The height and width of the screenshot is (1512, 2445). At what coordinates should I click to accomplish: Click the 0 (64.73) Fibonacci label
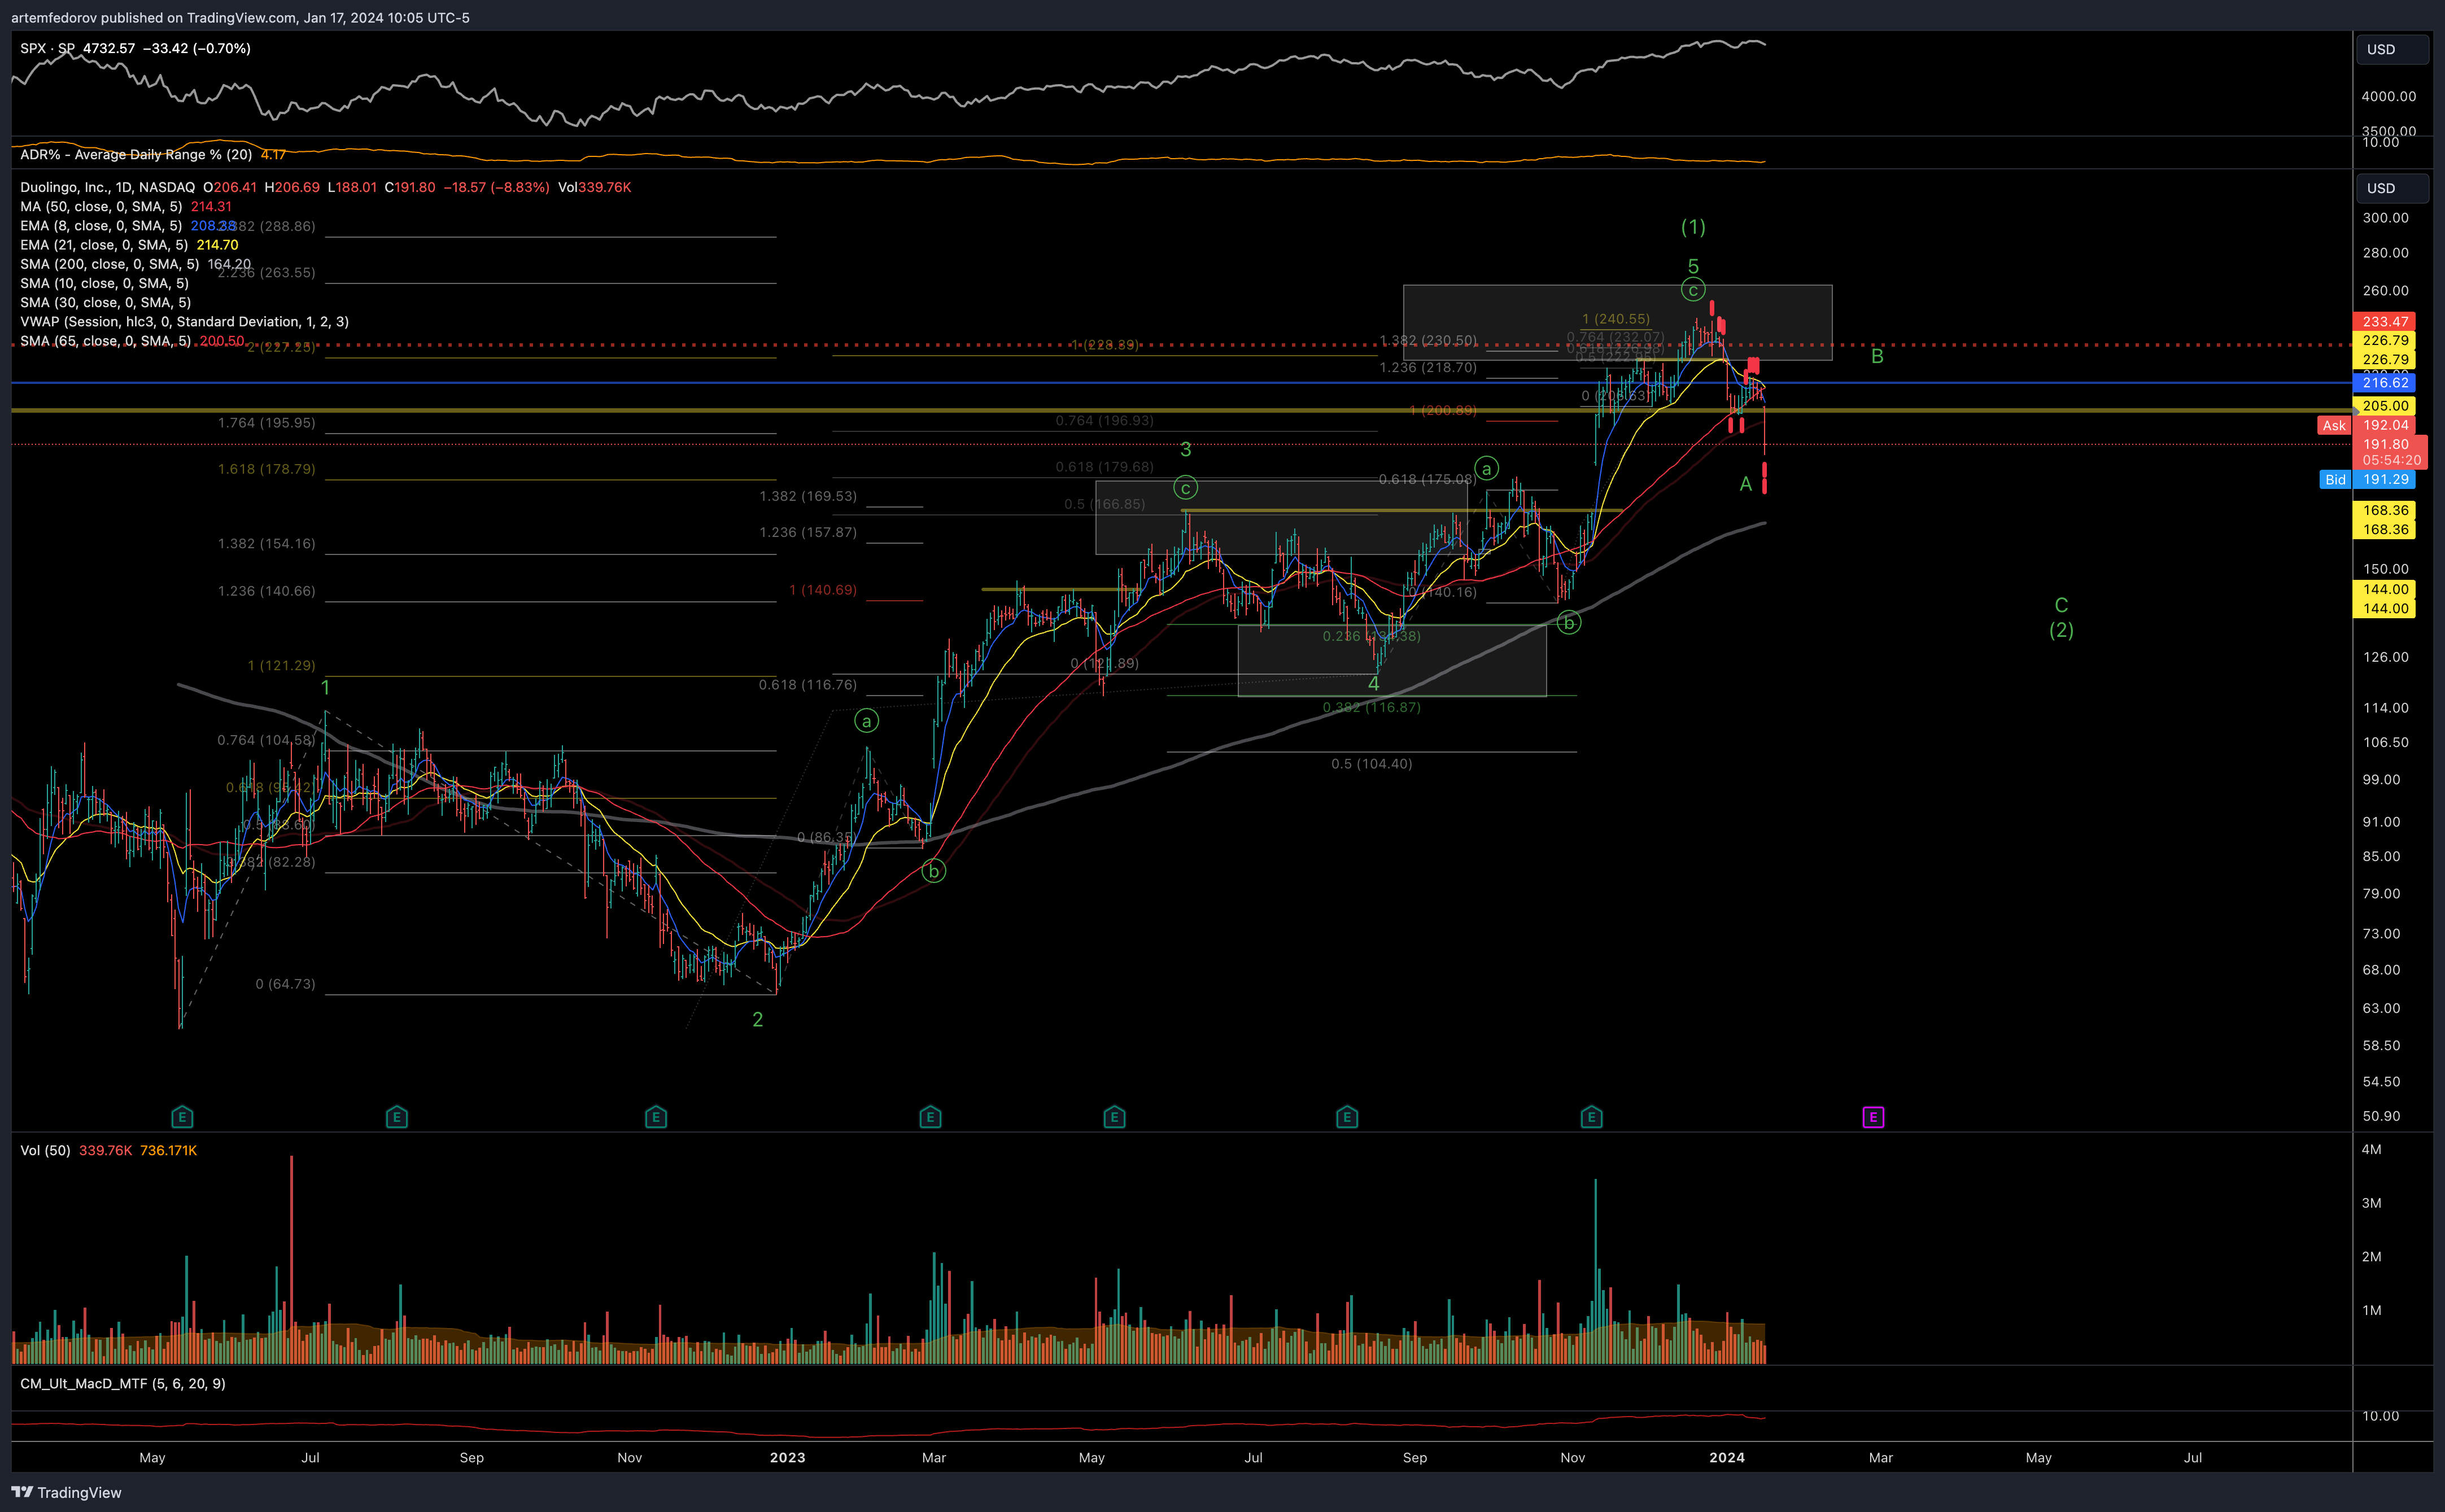point(285,984)
